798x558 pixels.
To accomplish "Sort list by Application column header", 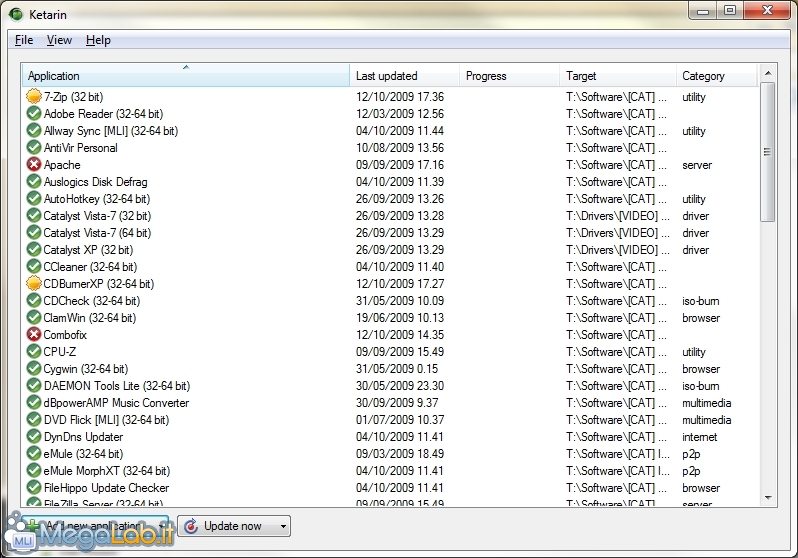I will pyautogui.click(x=186, y=75).
